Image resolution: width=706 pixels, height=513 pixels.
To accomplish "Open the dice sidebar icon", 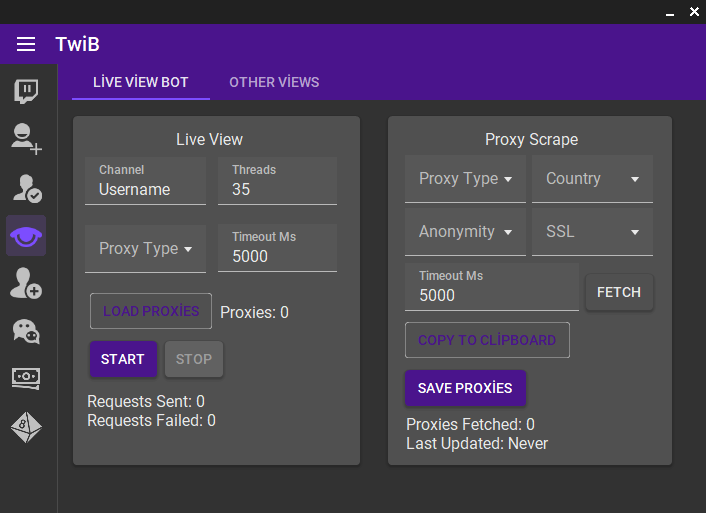I will 26,427.
